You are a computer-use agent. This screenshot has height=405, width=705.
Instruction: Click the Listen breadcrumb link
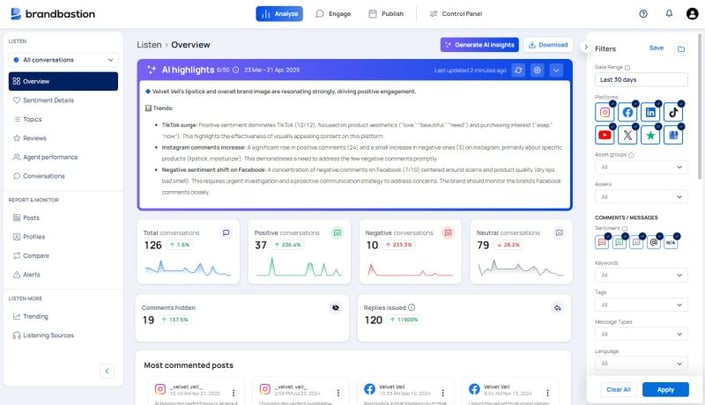(149, 45)
